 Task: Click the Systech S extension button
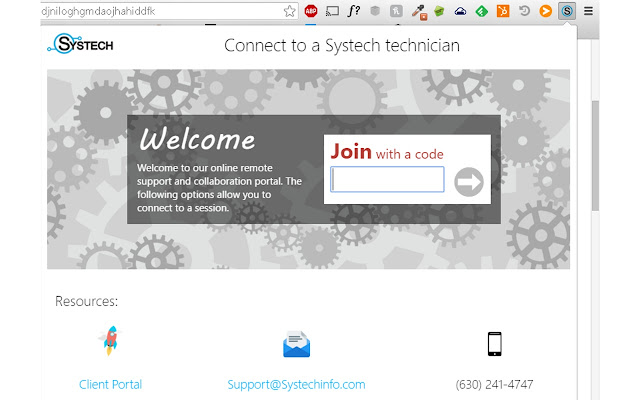567,11
